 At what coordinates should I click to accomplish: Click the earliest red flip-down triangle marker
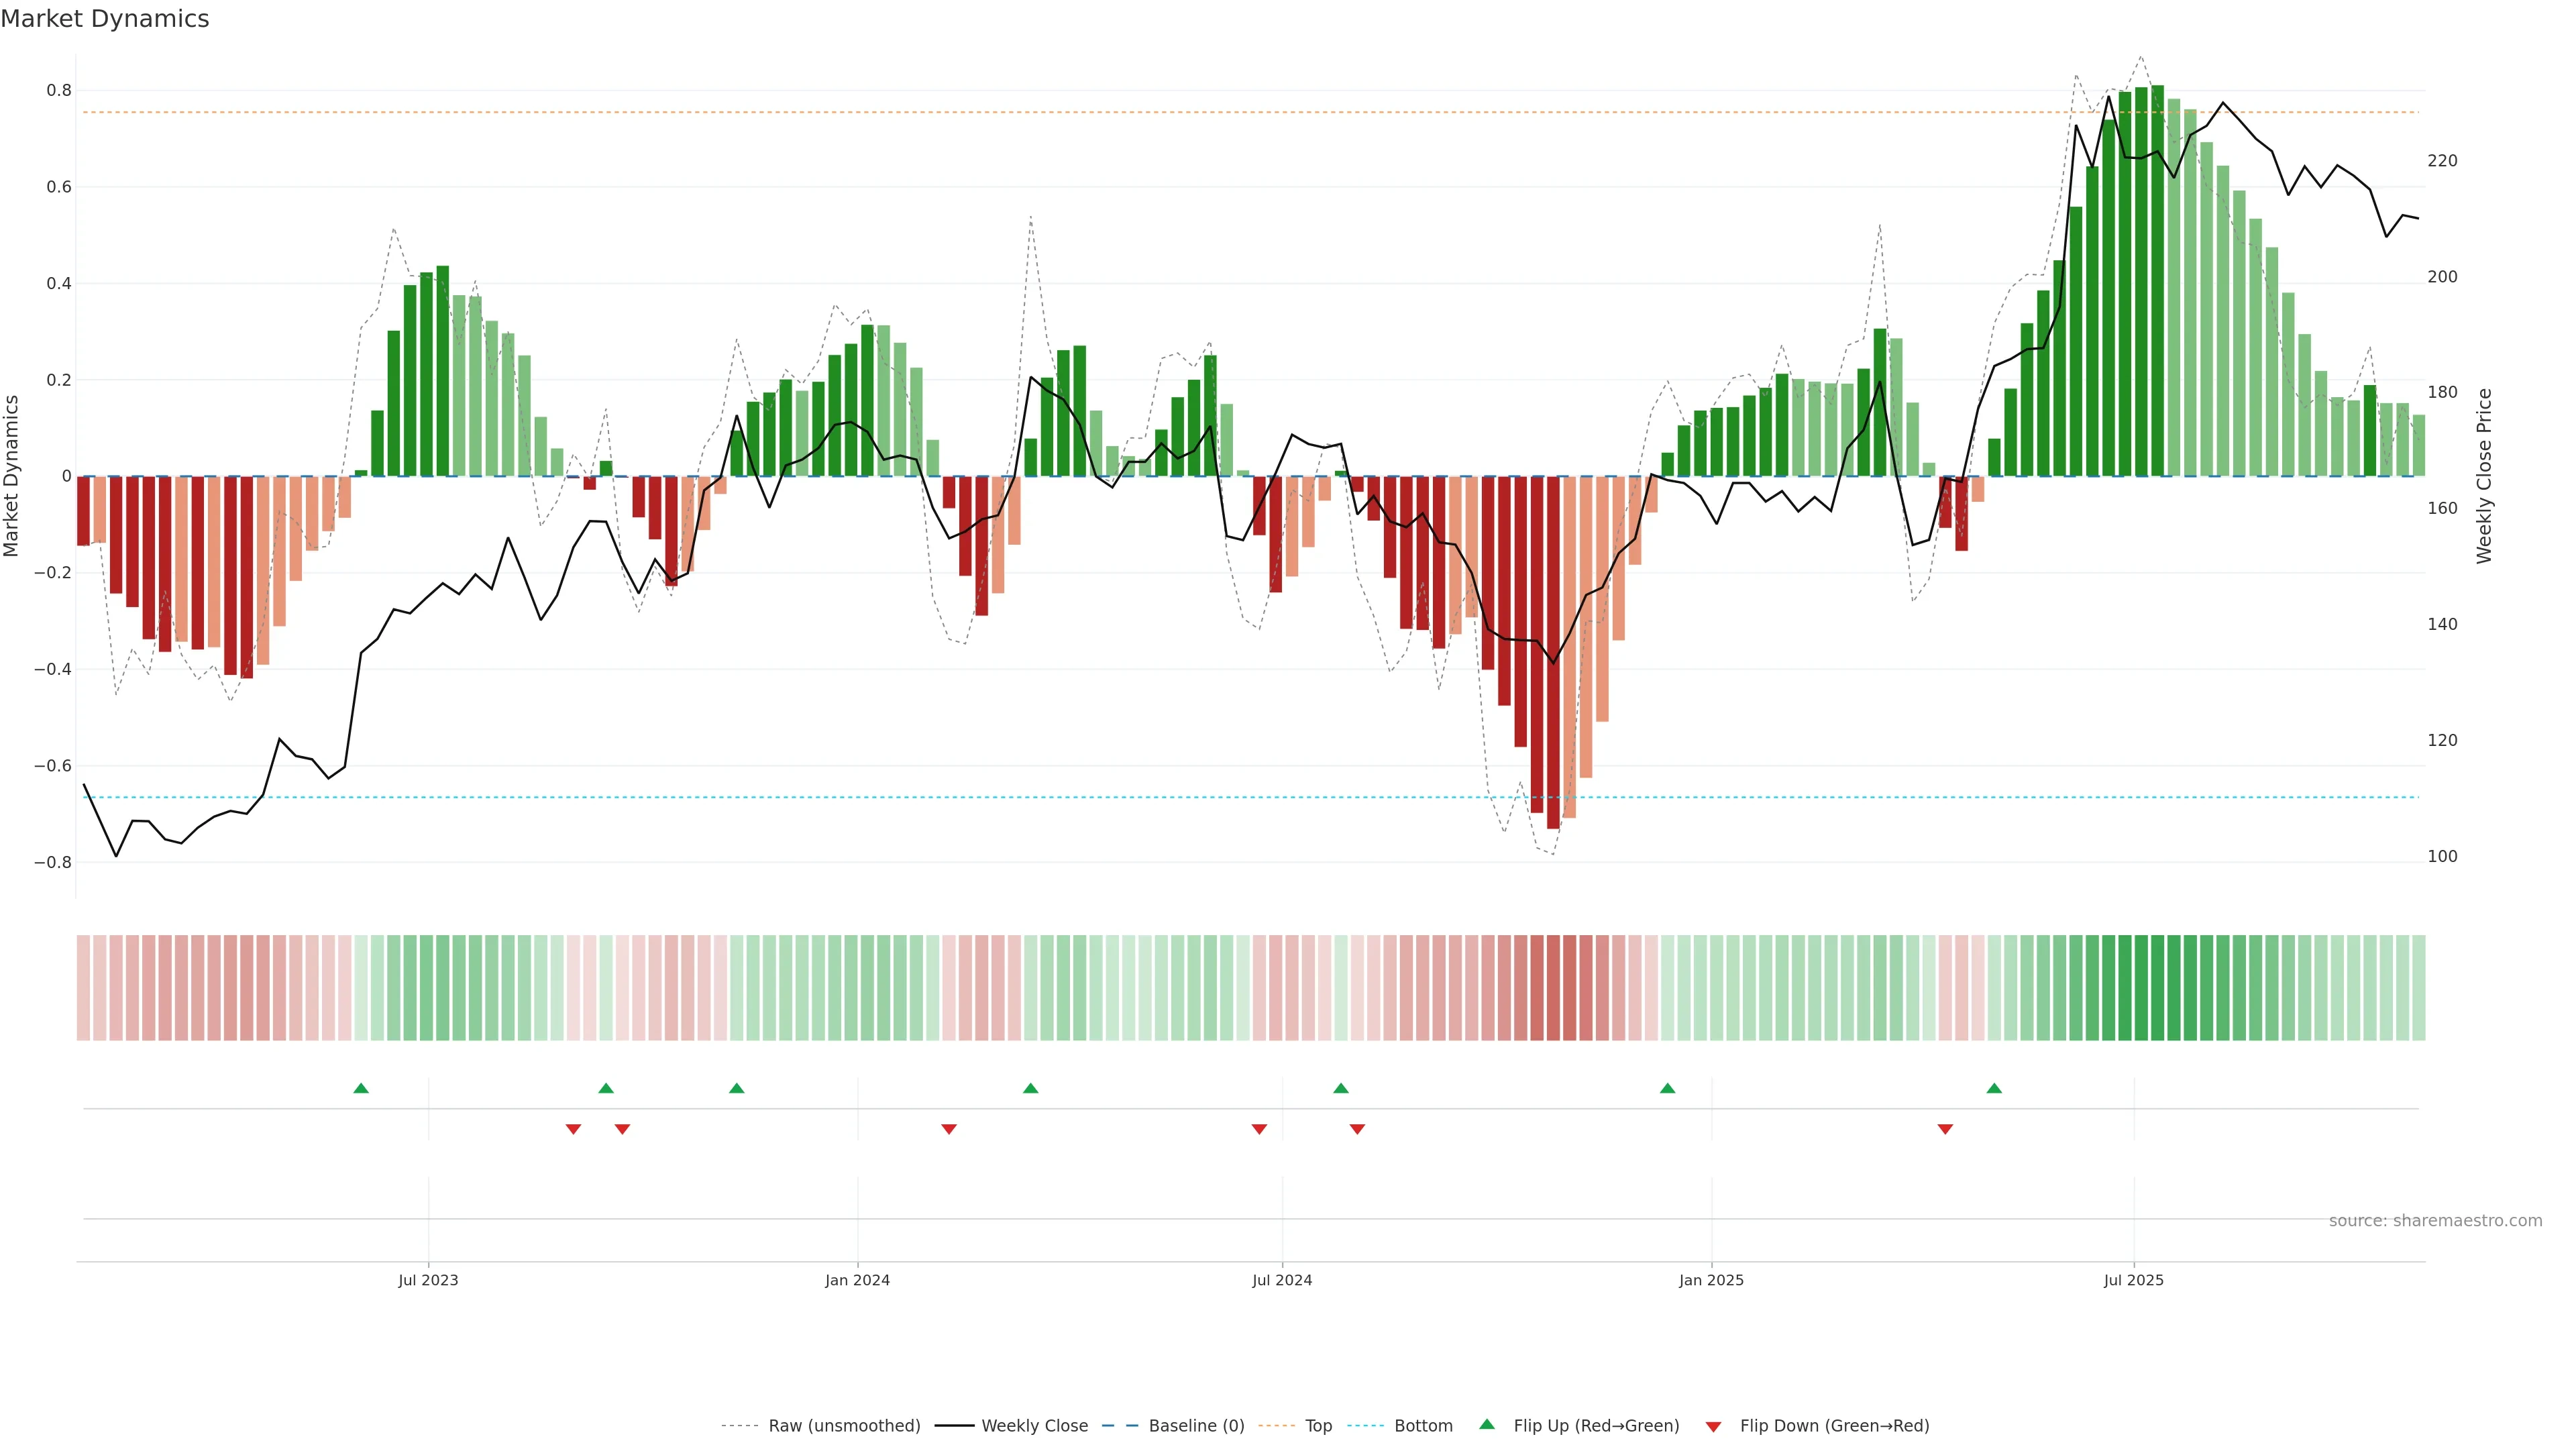[x=573, y=1129]
